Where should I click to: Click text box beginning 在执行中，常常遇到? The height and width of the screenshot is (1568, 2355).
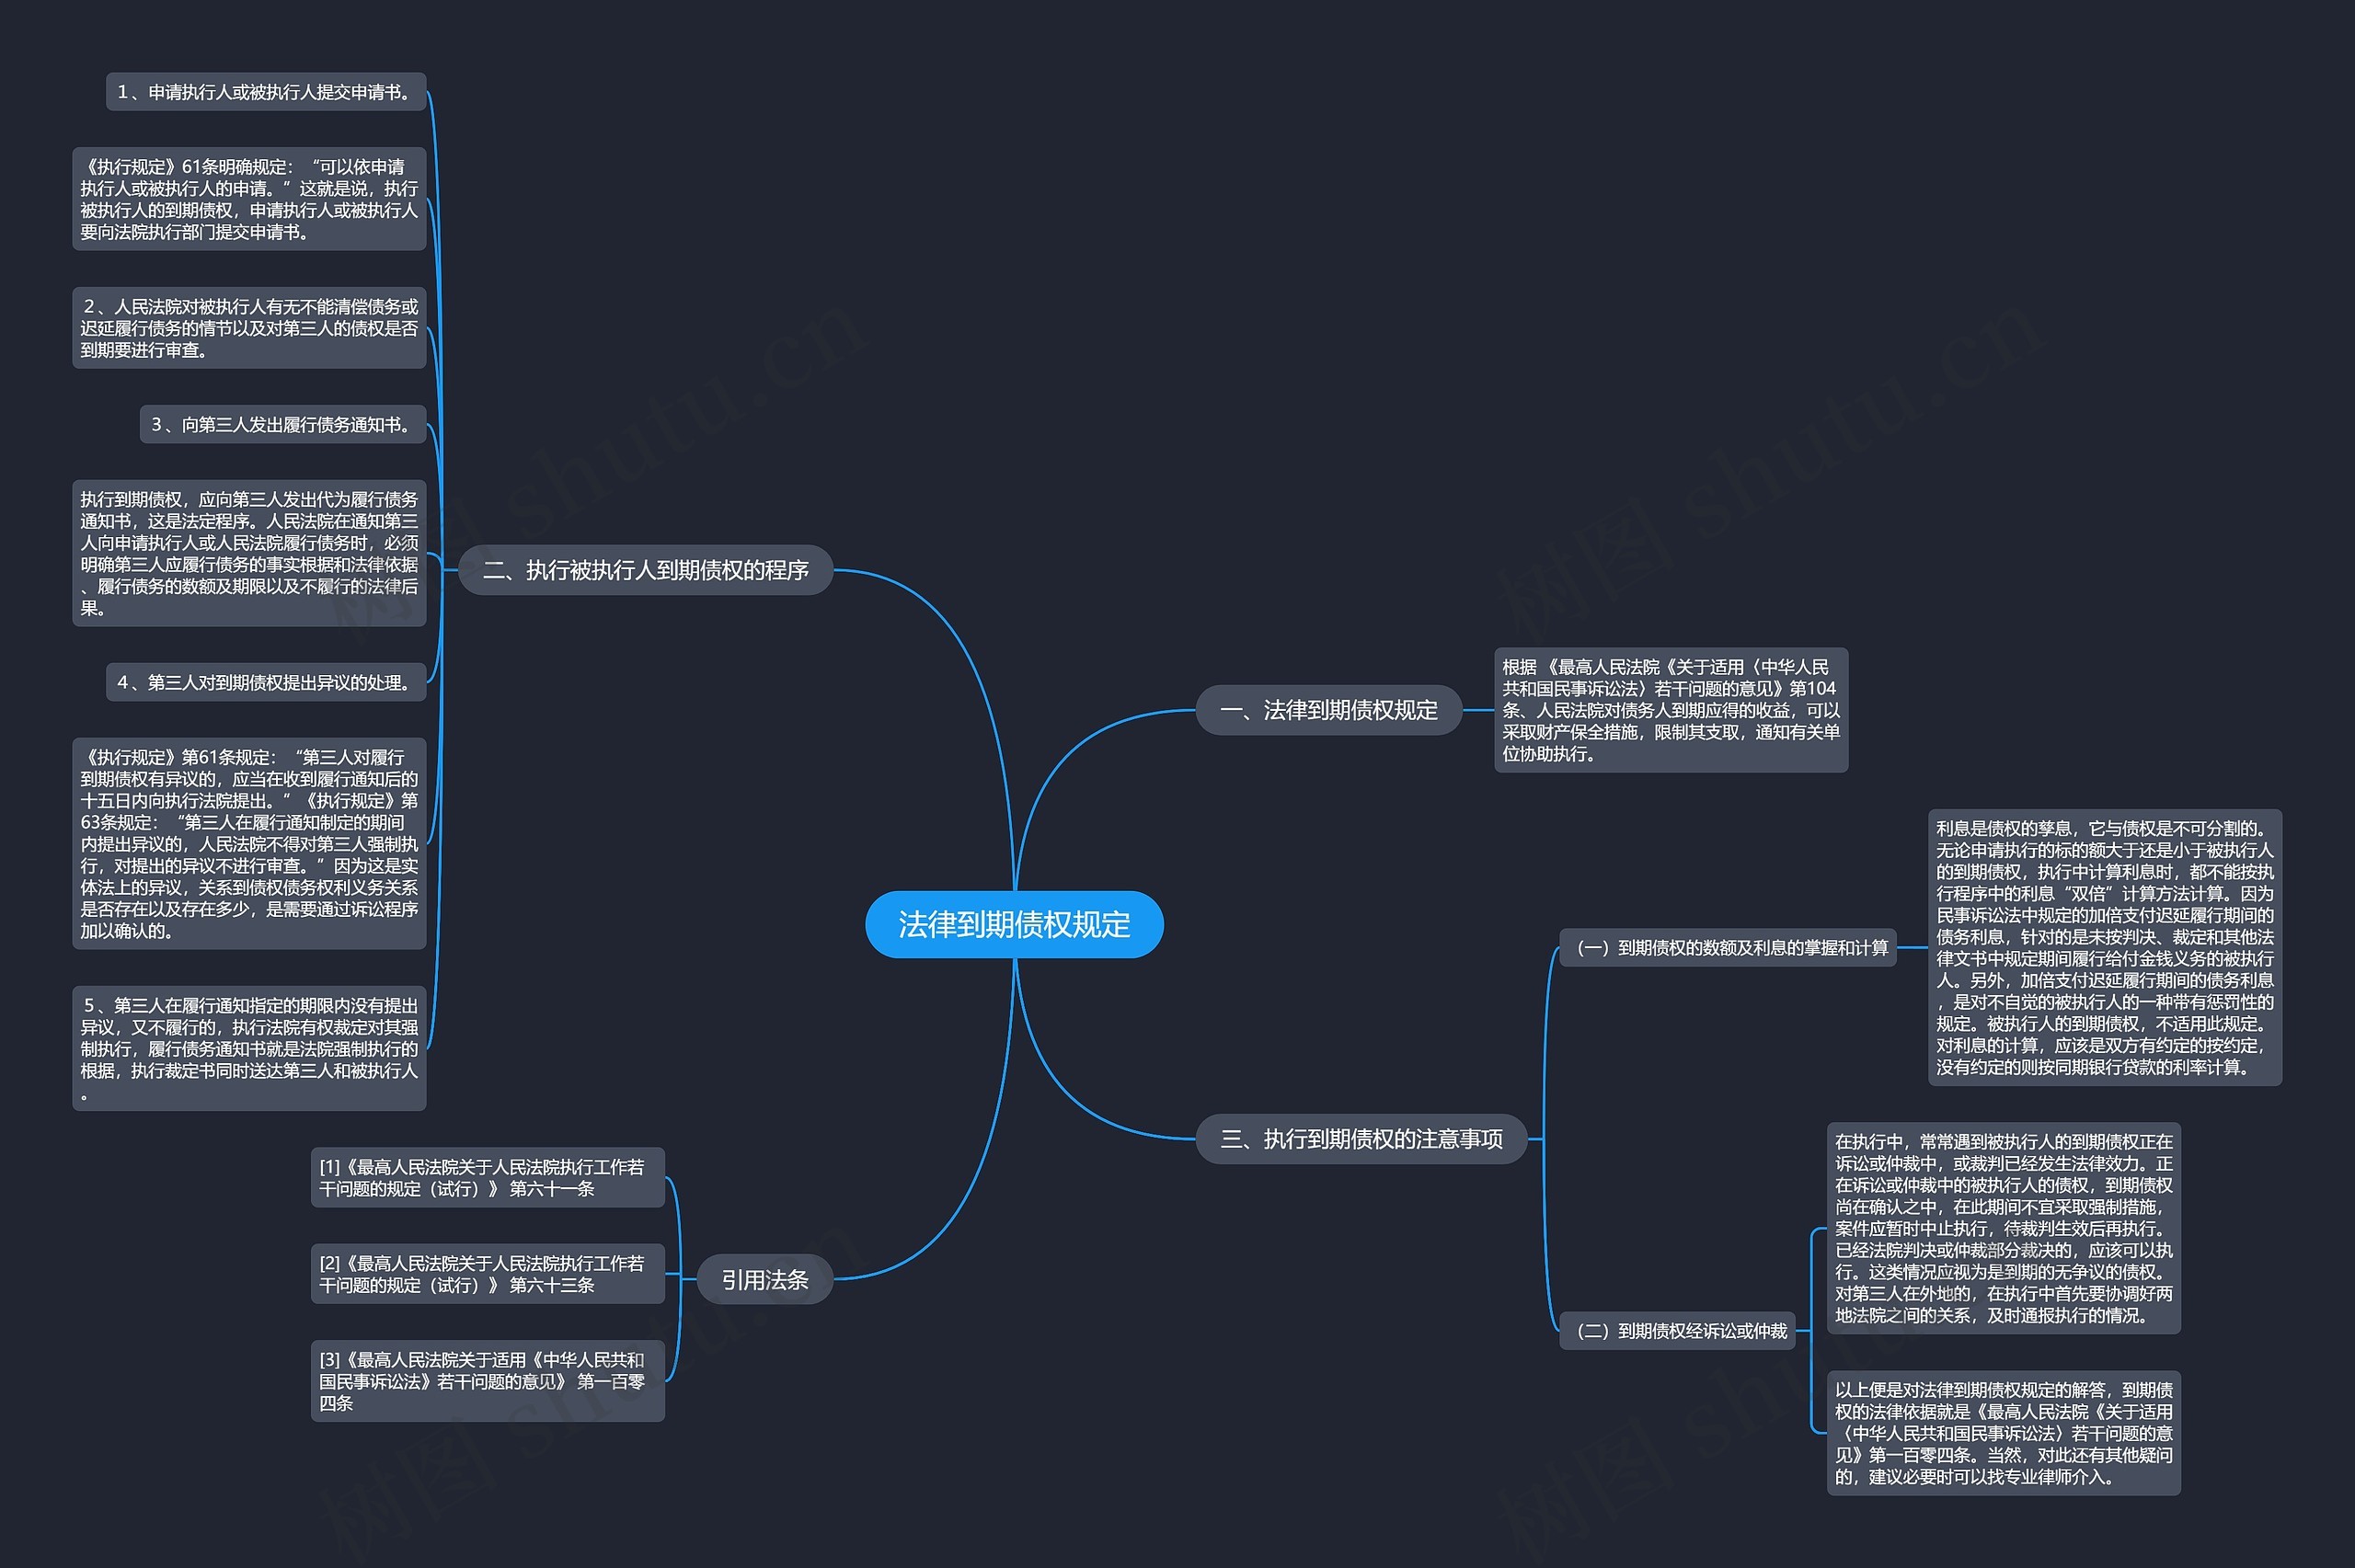(x=2003, y=1227)
